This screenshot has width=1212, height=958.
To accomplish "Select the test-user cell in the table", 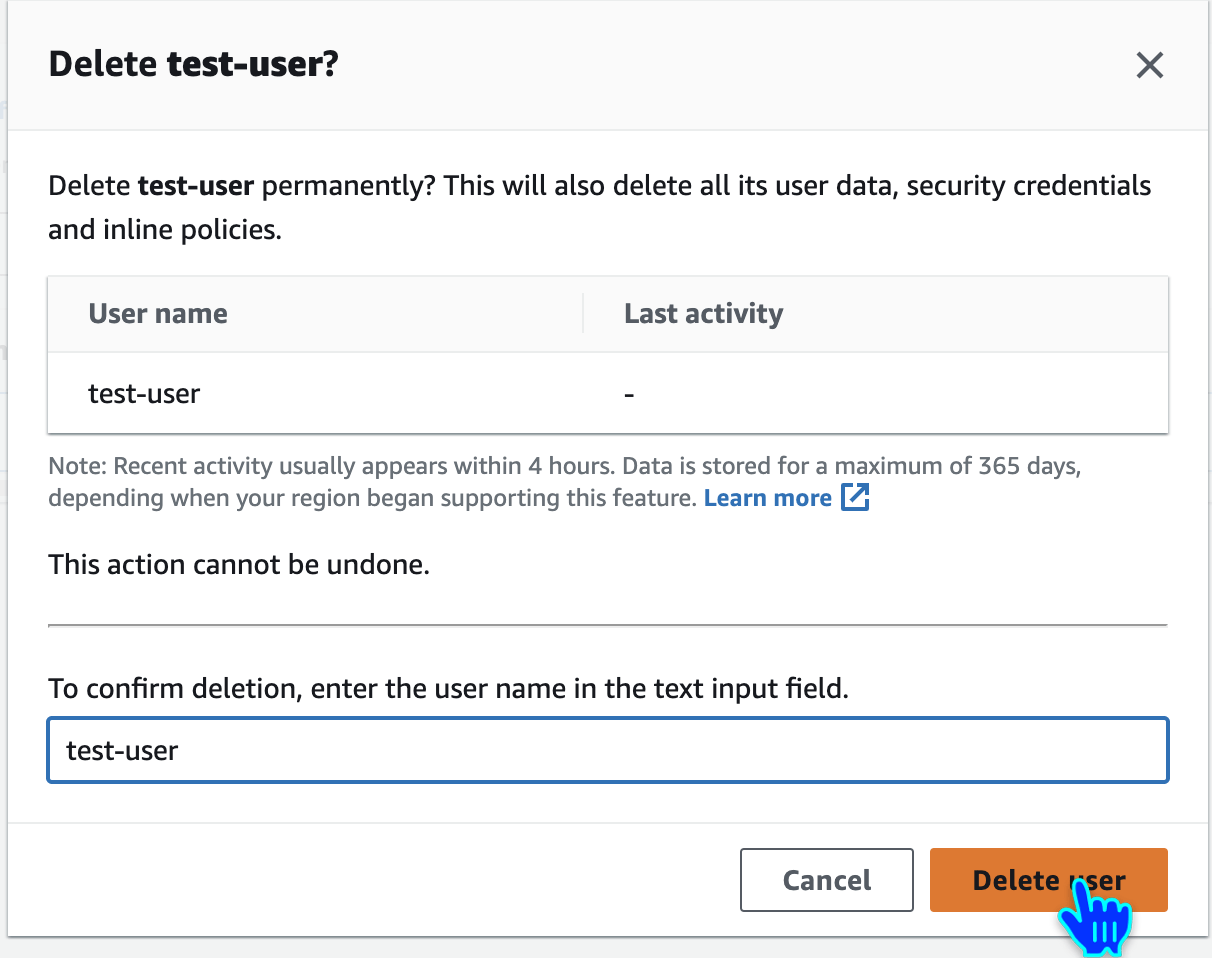I will coord(144,393).
